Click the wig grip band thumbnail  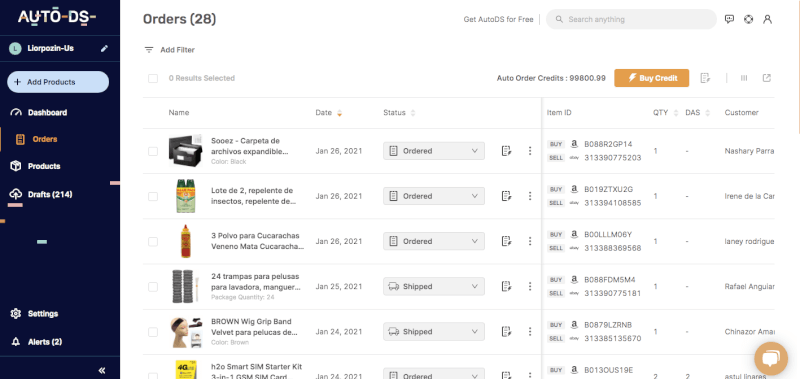pyautogui.click(x=185, y=332)
